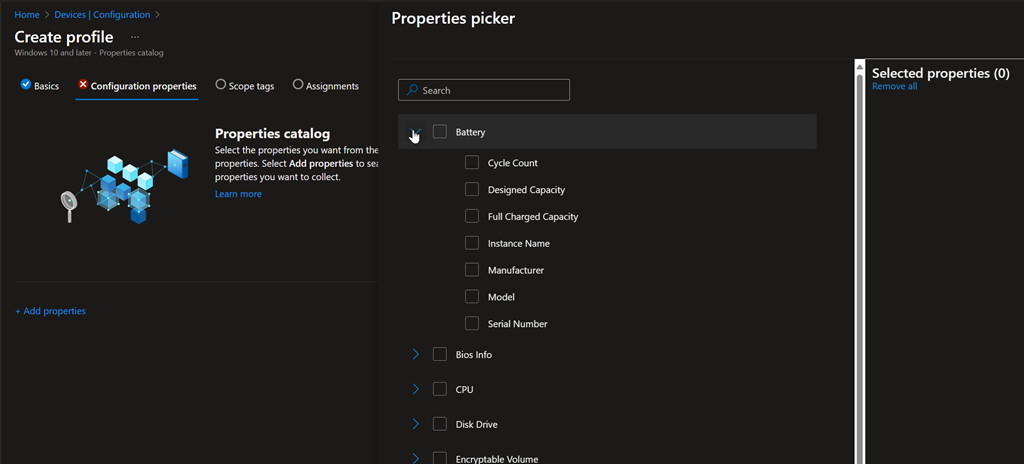Open the Learn more link

tap(238, 194)
